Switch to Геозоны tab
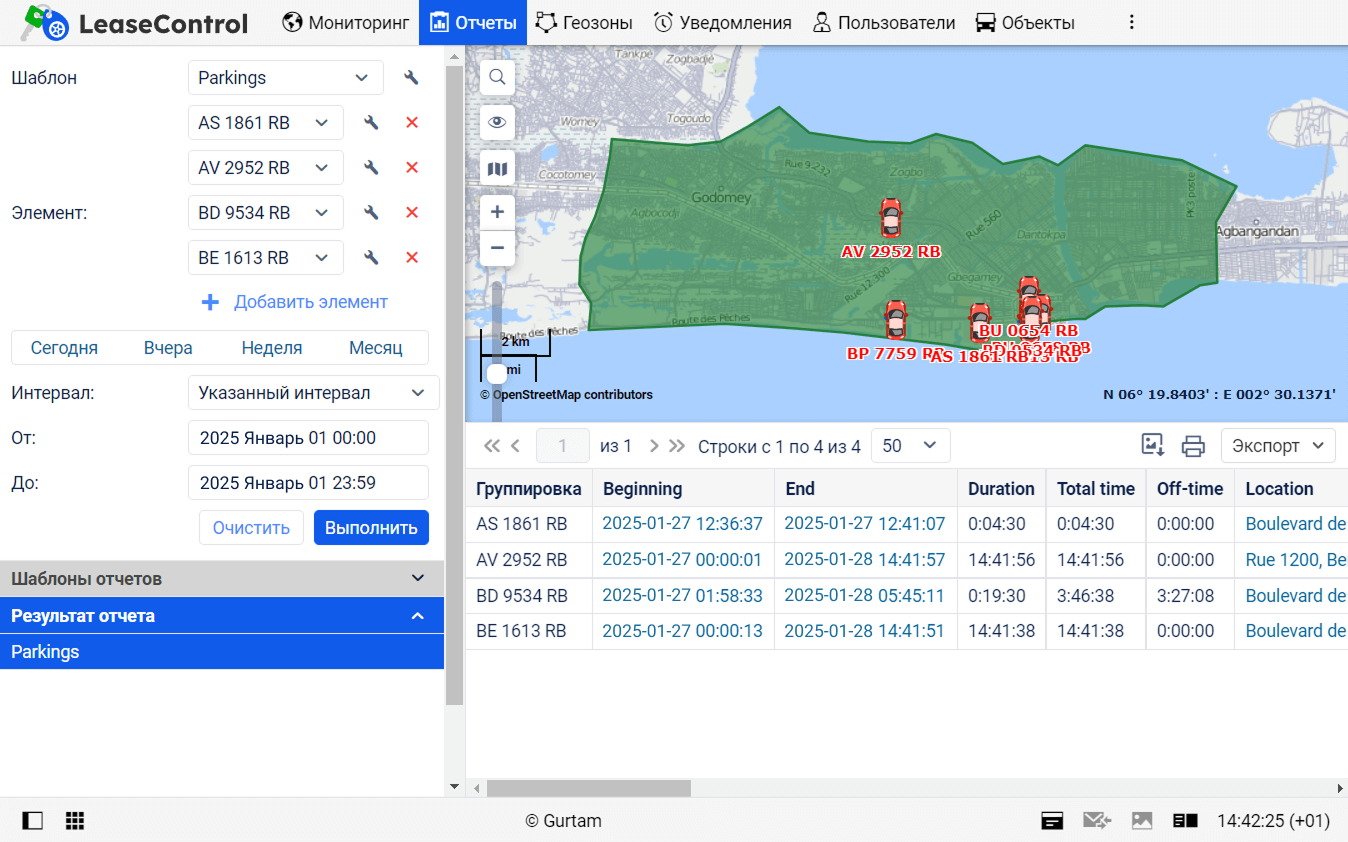This screenshot has width=1348, height=842. coord(584,22)
